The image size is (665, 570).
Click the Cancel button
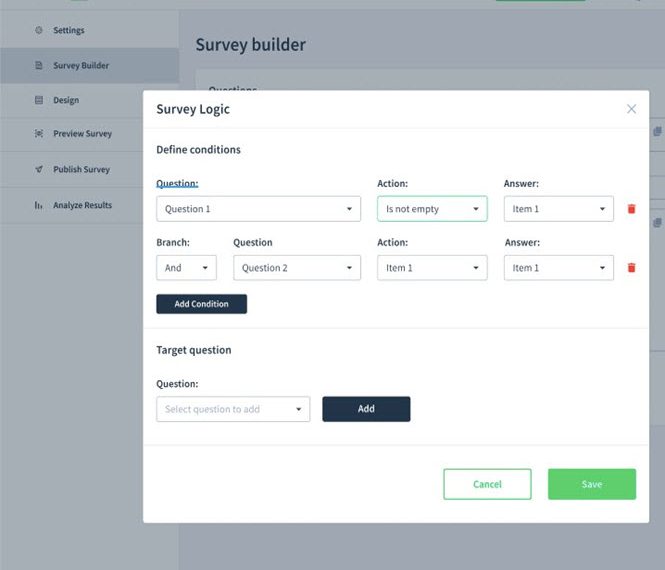click(x=487, y=484)
